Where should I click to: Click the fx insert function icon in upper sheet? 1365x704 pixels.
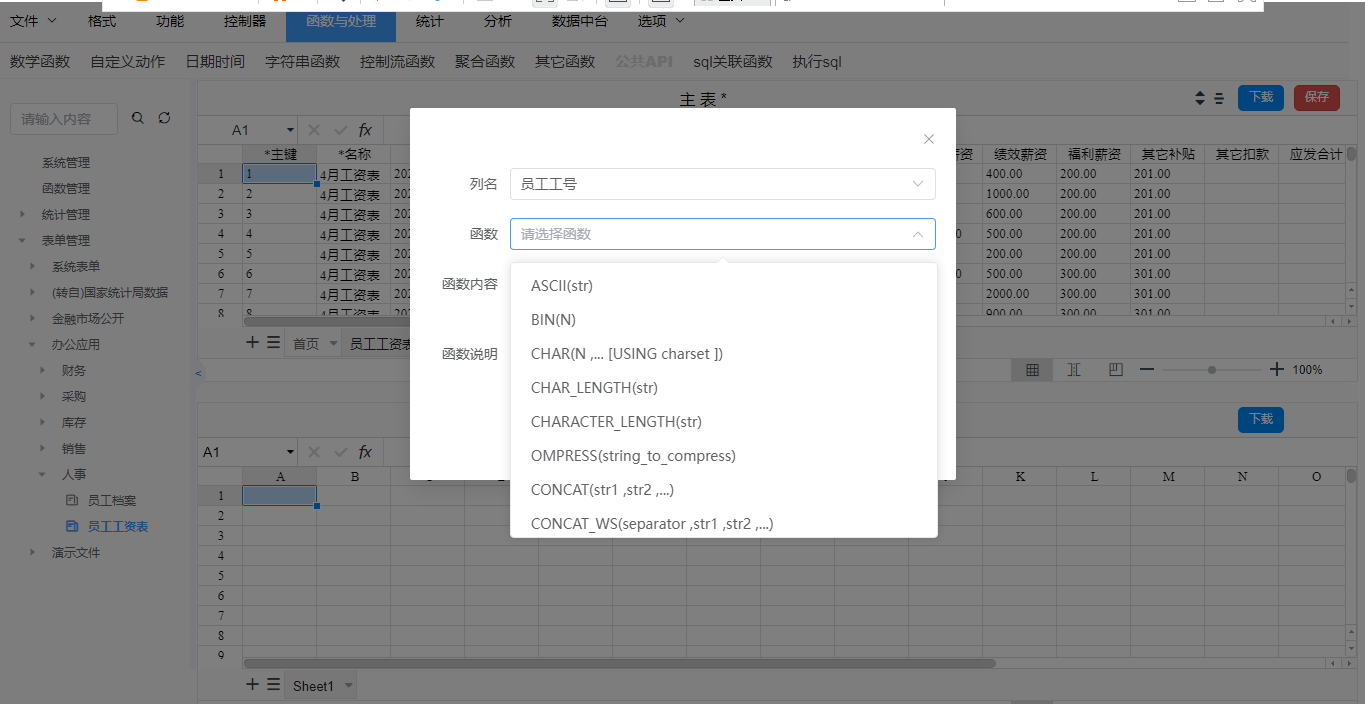(x=365, y=130)
